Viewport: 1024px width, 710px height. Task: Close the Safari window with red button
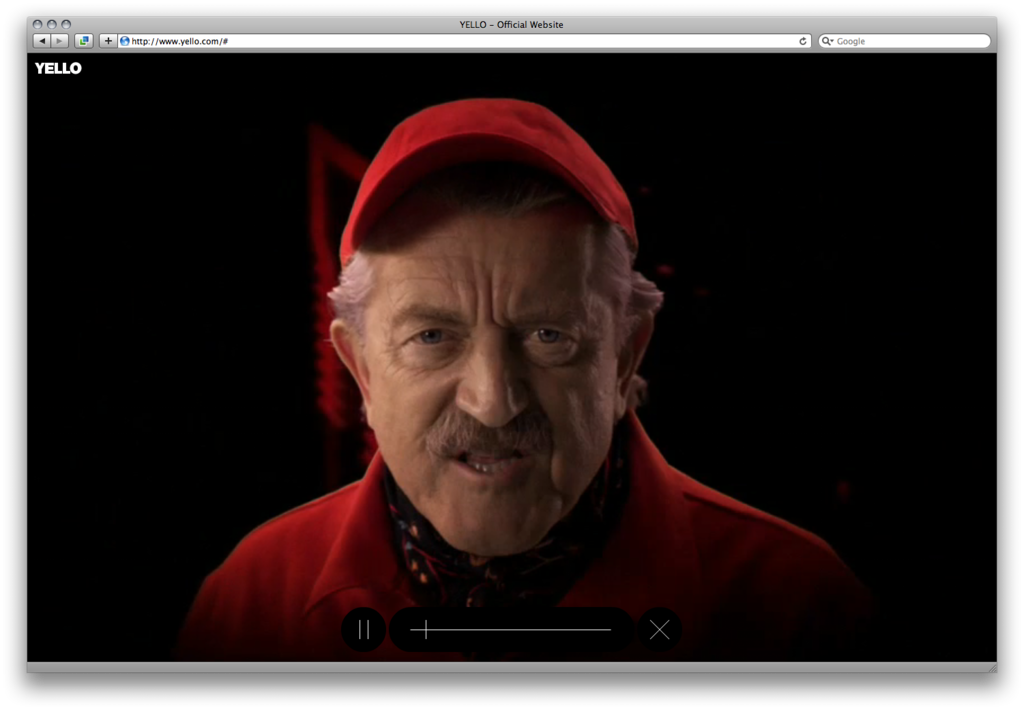[x=38, y=24]
